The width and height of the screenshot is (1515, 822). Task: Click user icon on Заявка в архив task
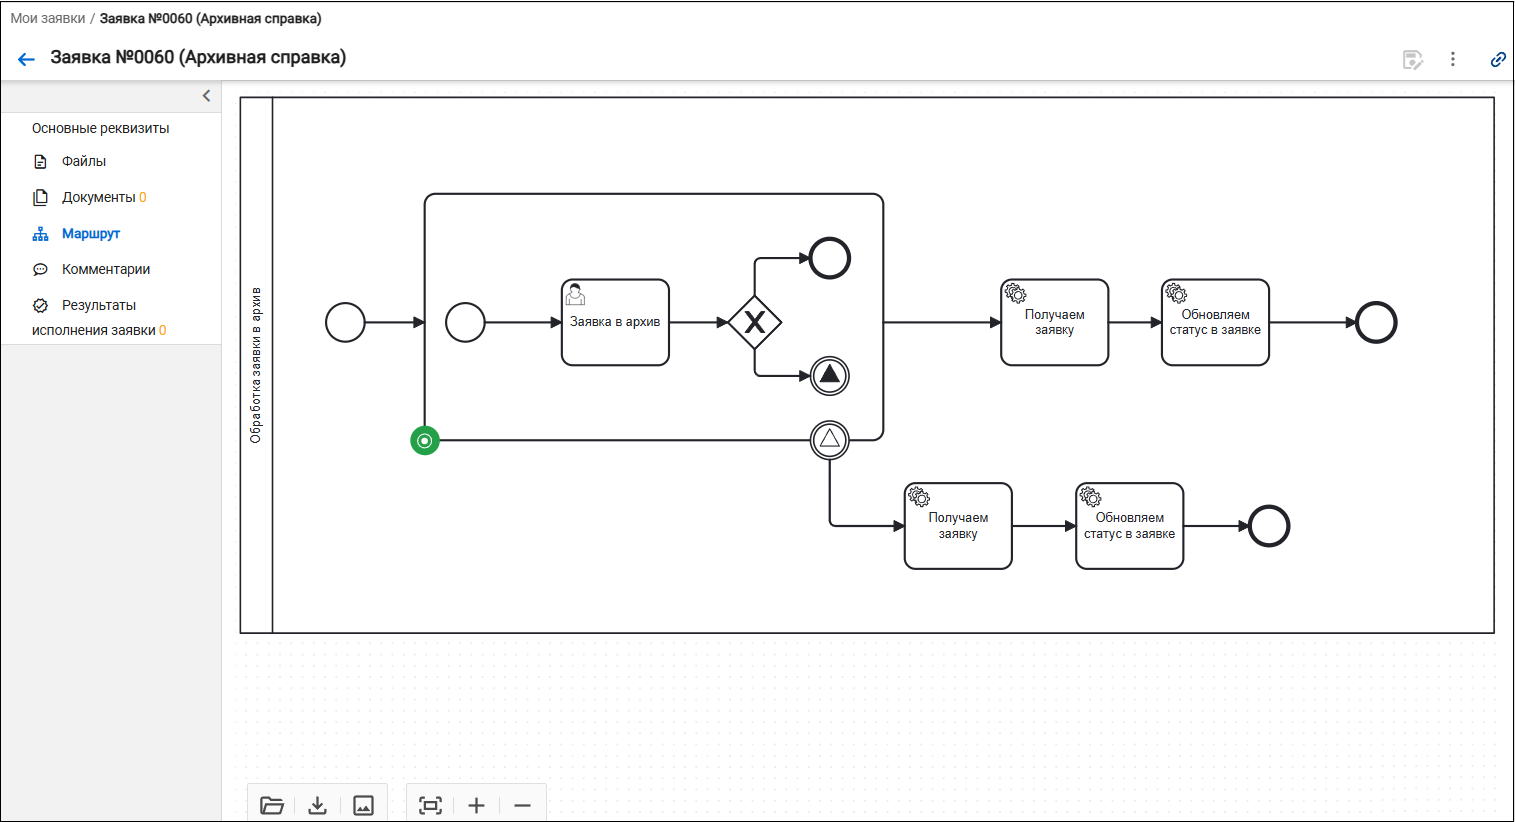(x=576, y=294)
